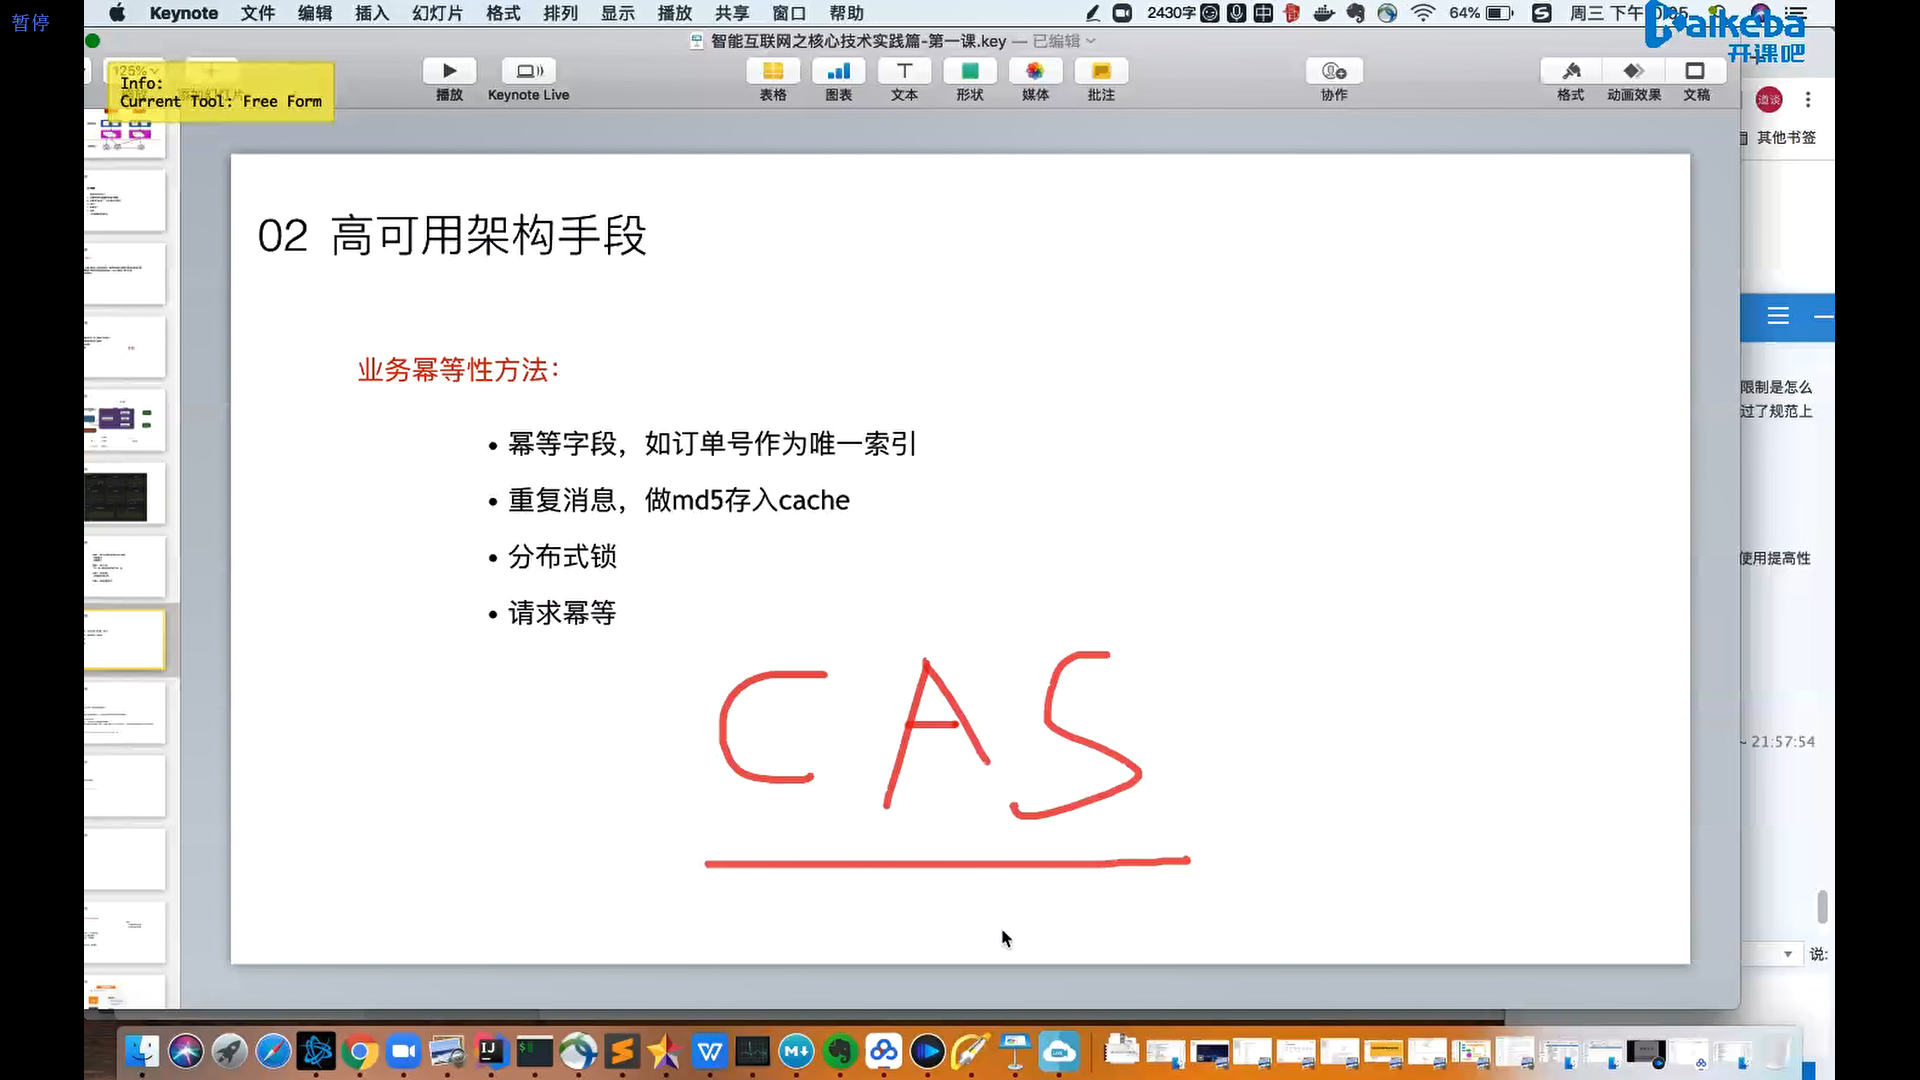The height and width of the screenshot is (1080, 1920).
Task: Open the 幻灯片 (Slide) menu
Action: [x=437, y=13]
